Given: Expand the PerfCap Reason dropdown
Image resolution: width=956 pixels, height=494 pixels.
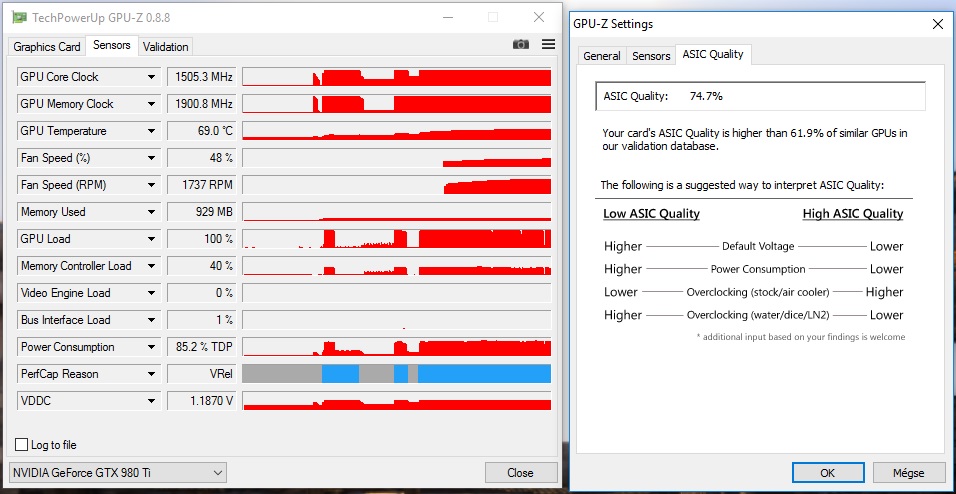Looking at the screenshot, I should click(151, 374).
